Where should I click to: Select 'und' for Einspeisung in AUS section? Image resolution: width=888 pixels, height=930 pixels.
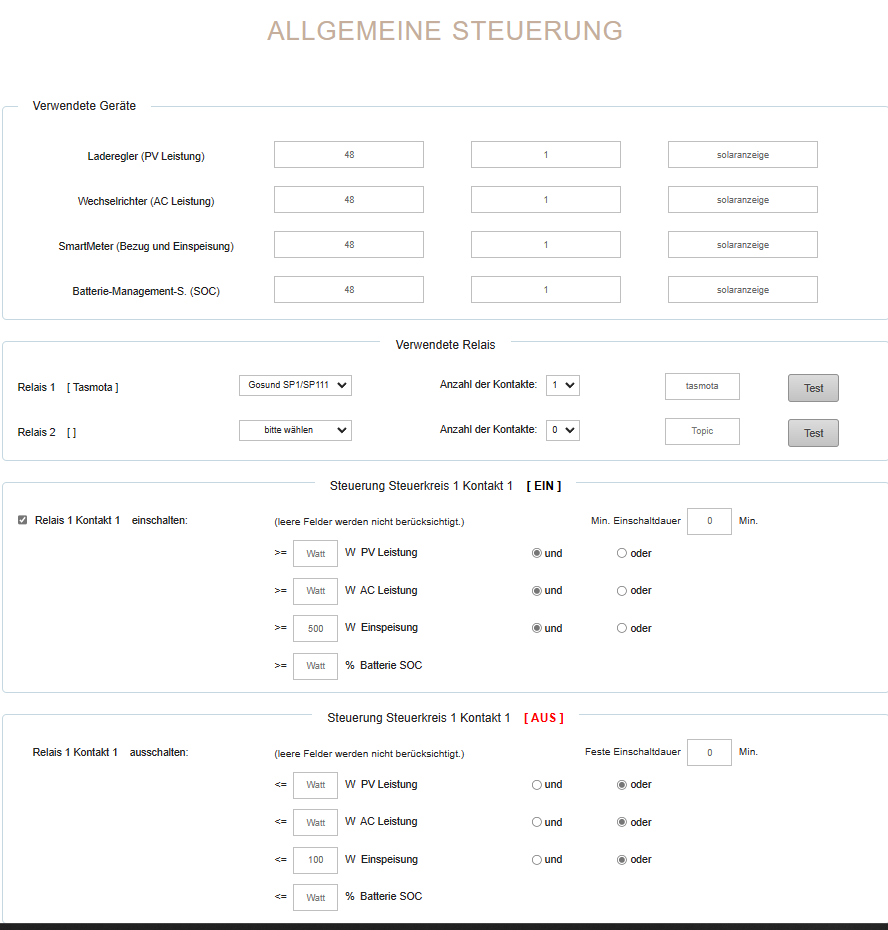pos(537,859)
